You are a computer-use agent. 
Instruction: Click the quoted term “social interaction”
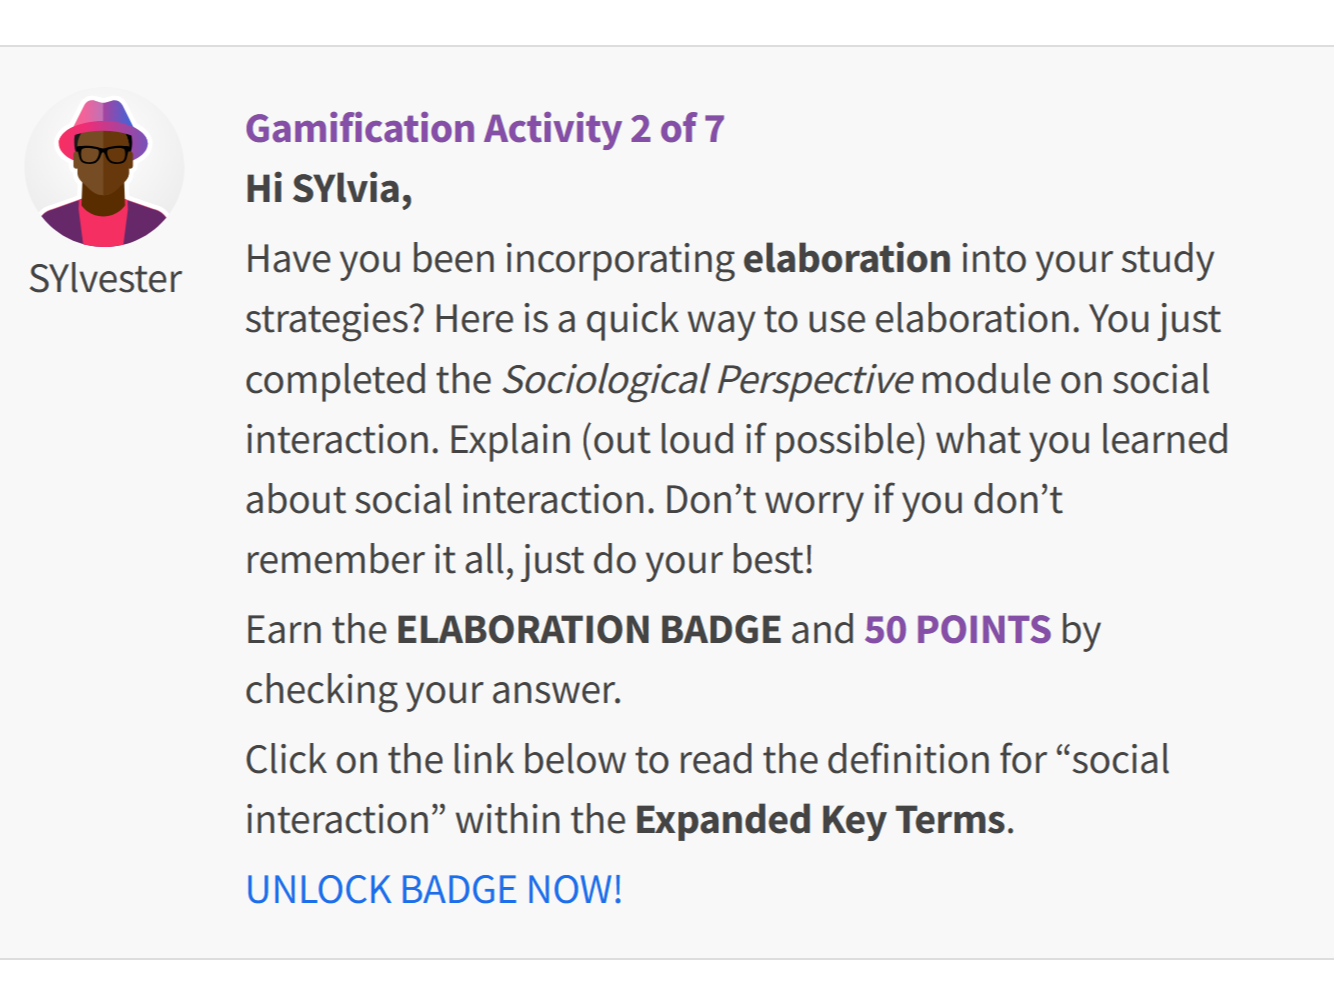click(x=708, y=789)
